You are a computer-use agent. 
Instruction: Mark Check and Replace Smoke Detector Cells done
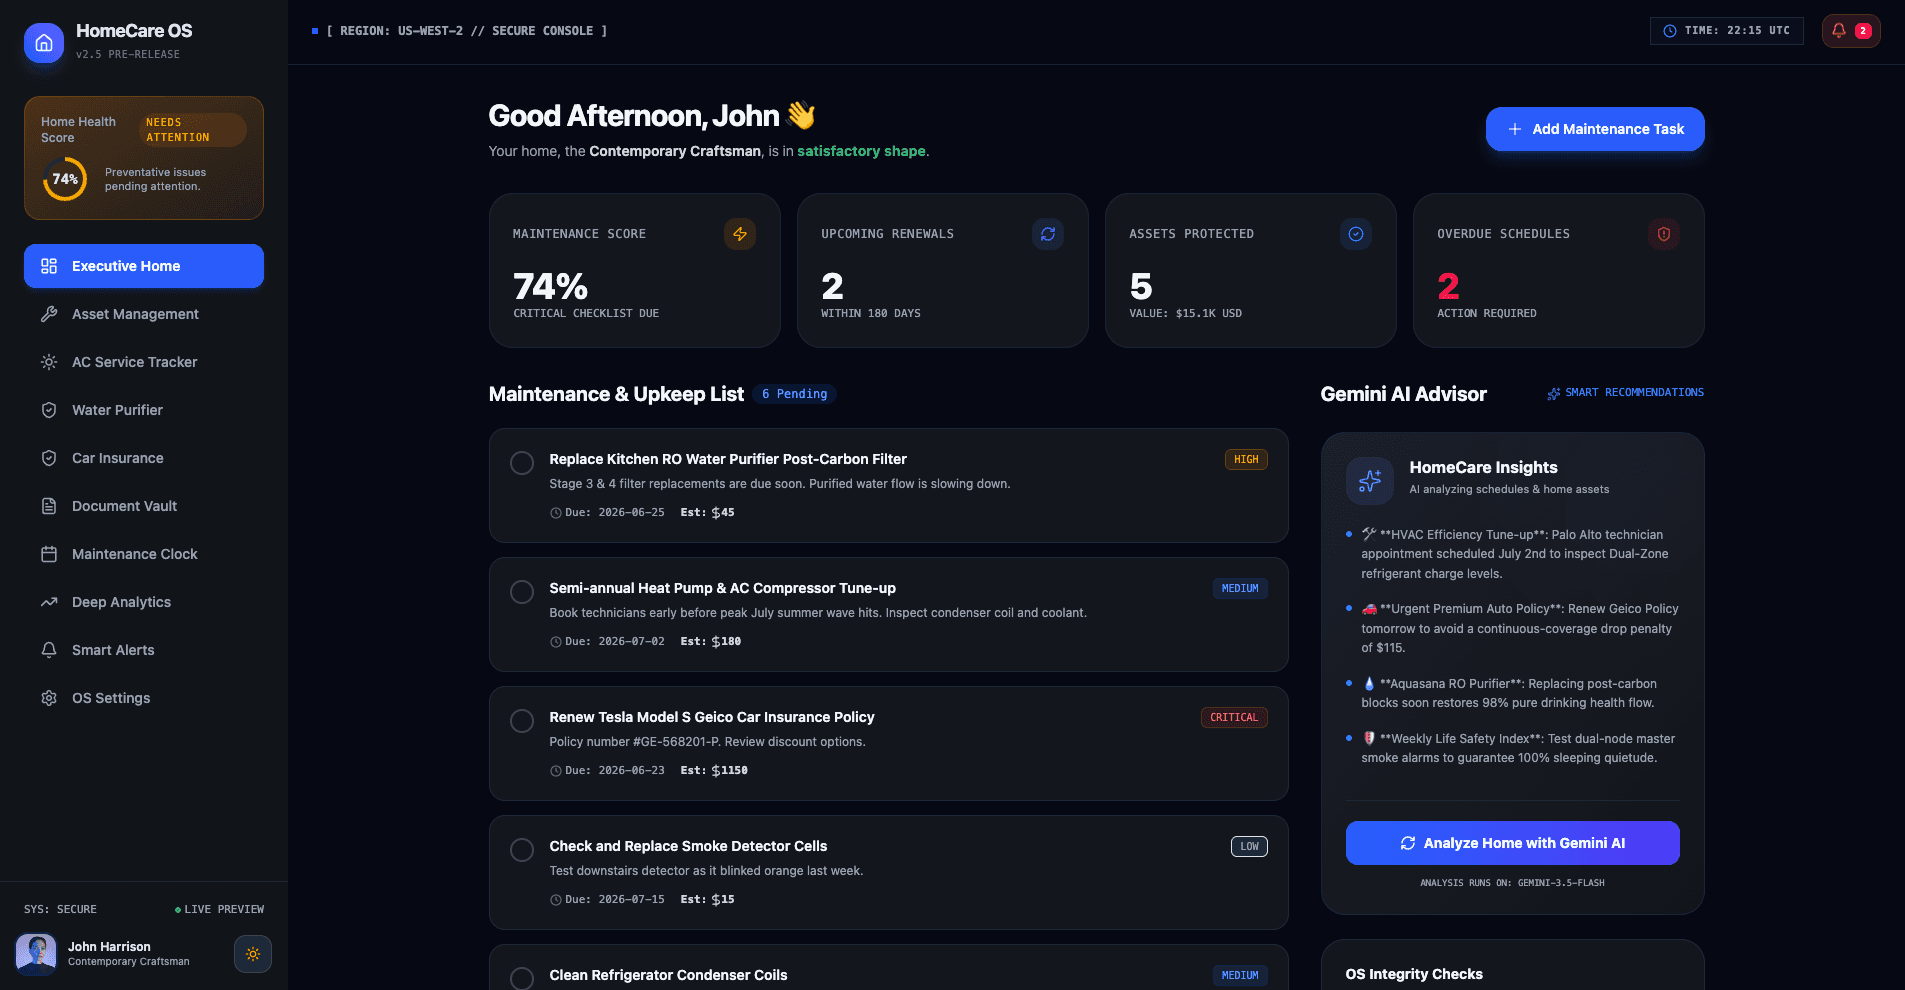pos(522,850)
